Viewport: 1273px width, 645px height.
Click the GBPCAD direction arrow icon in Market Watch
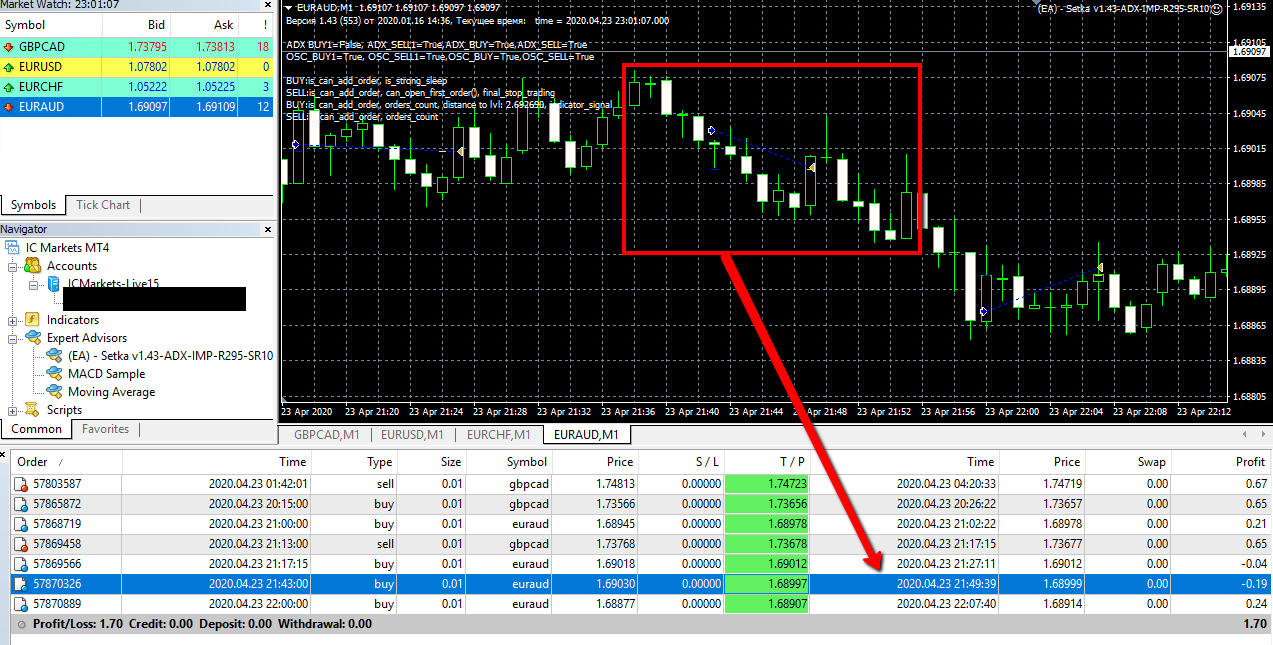coord(9,47)
